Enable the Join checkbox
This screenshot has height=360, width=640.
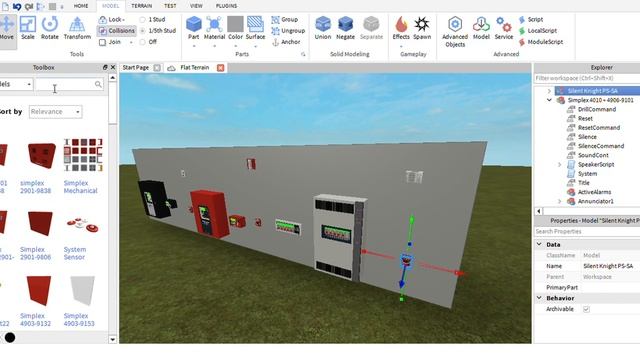(102, 42)
